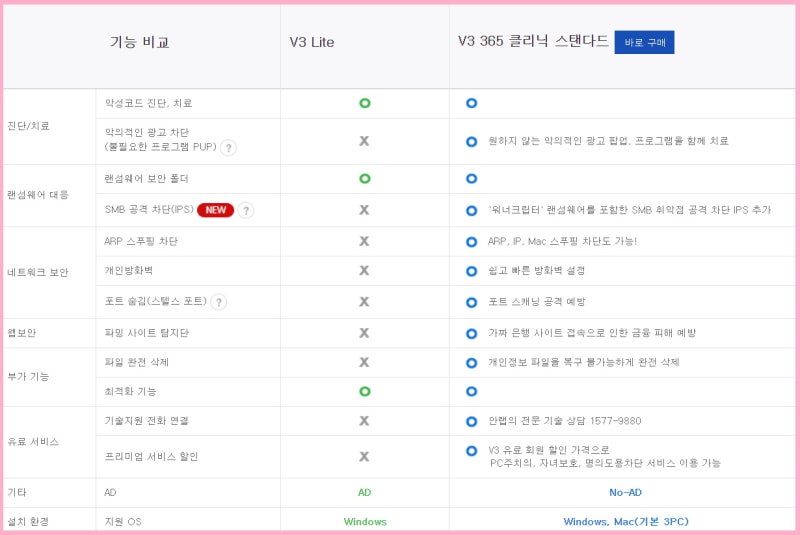
Task: Click the 유료 서비스 category label
Action: (x=33, y=442)
